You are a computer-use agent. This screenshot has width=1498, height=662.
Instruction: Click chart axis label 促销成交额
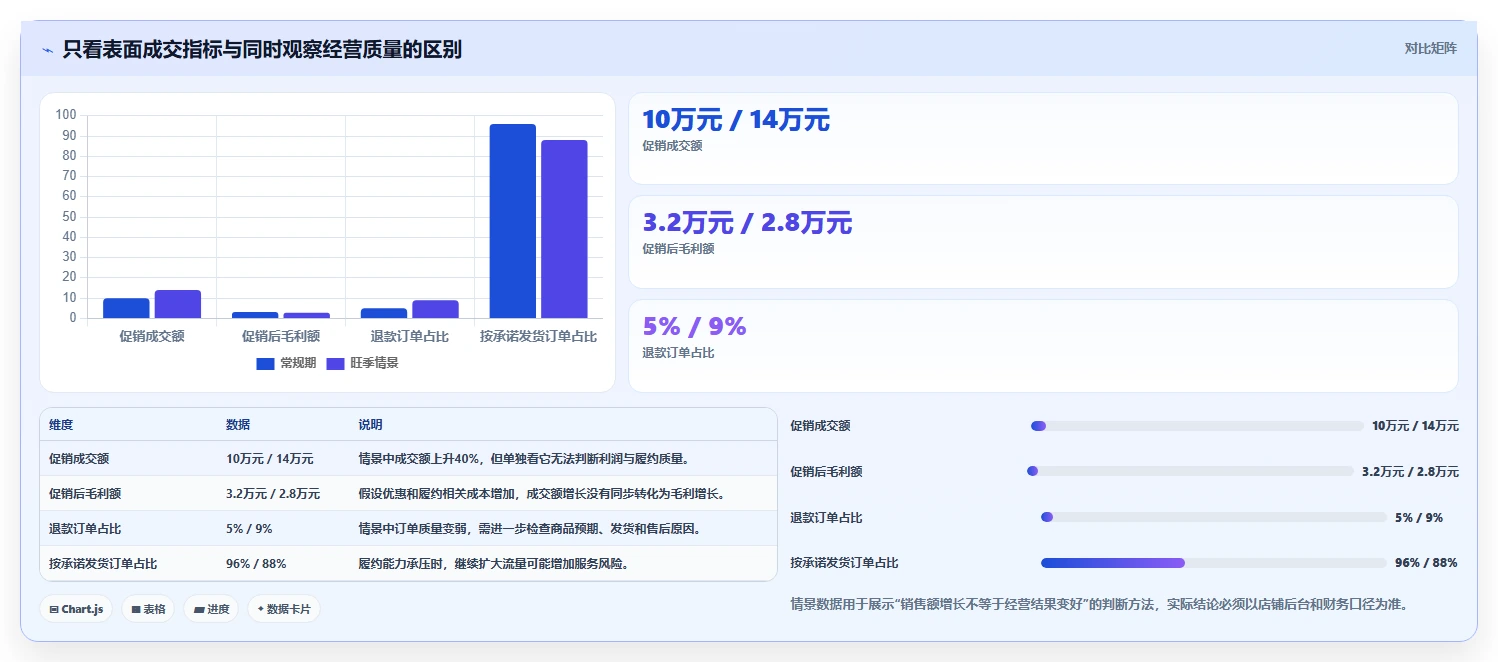(152, 336)
